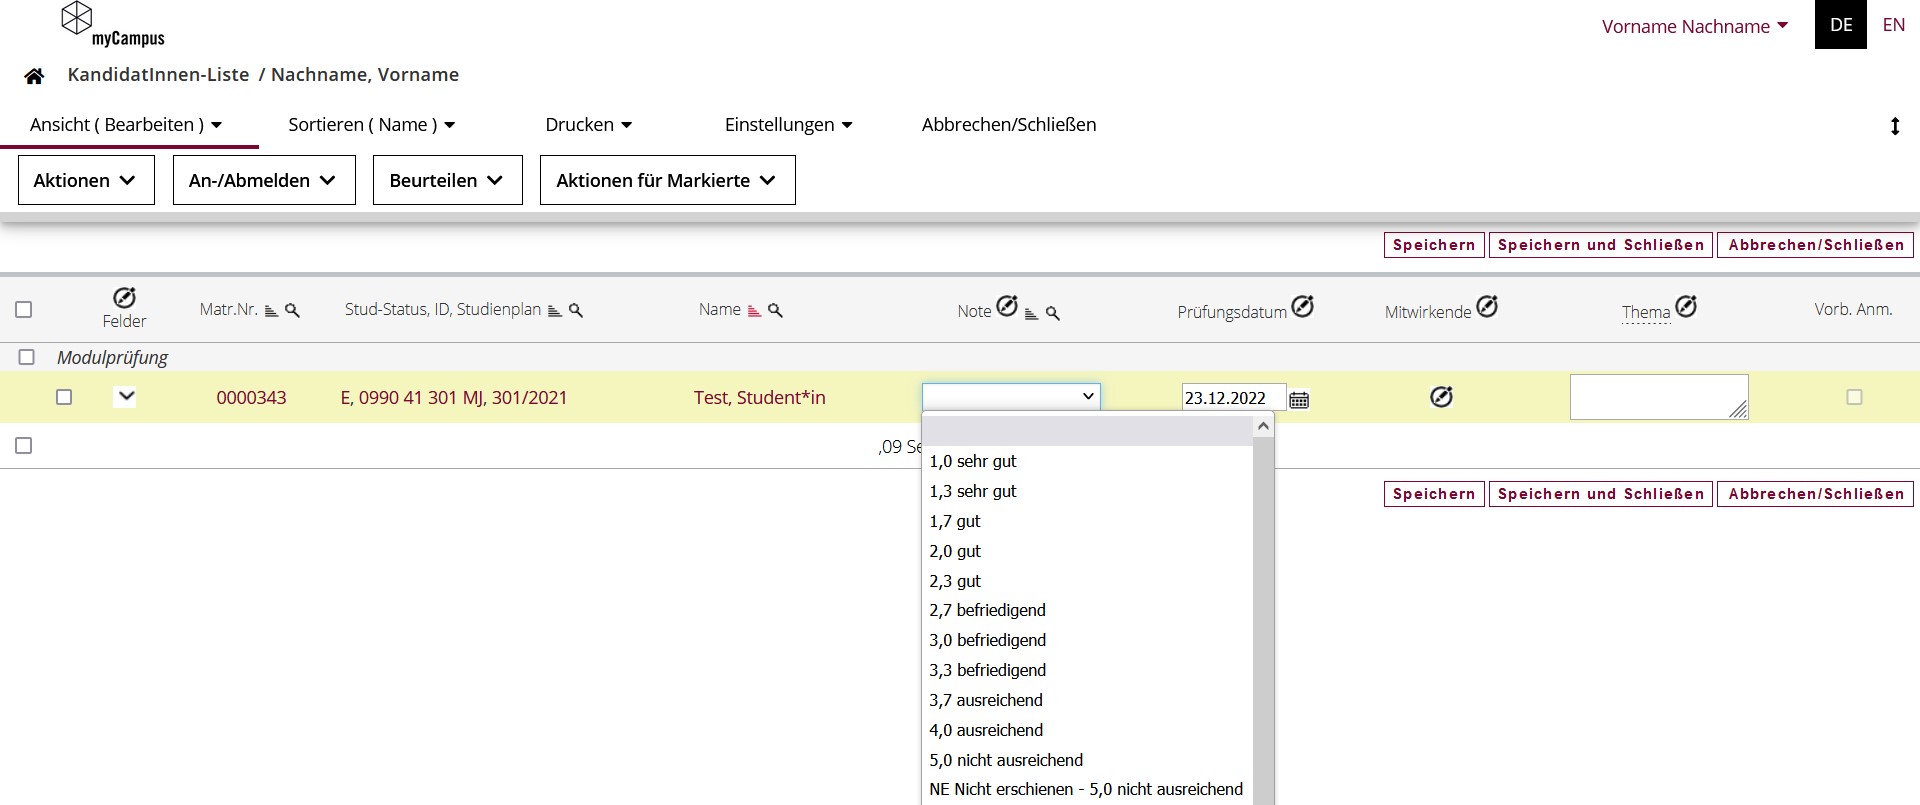Open Vorname Nachname user dropdown
The width and height of the screenshot is (1920, 805).
pyautogui.click(x=1694, y=27)
